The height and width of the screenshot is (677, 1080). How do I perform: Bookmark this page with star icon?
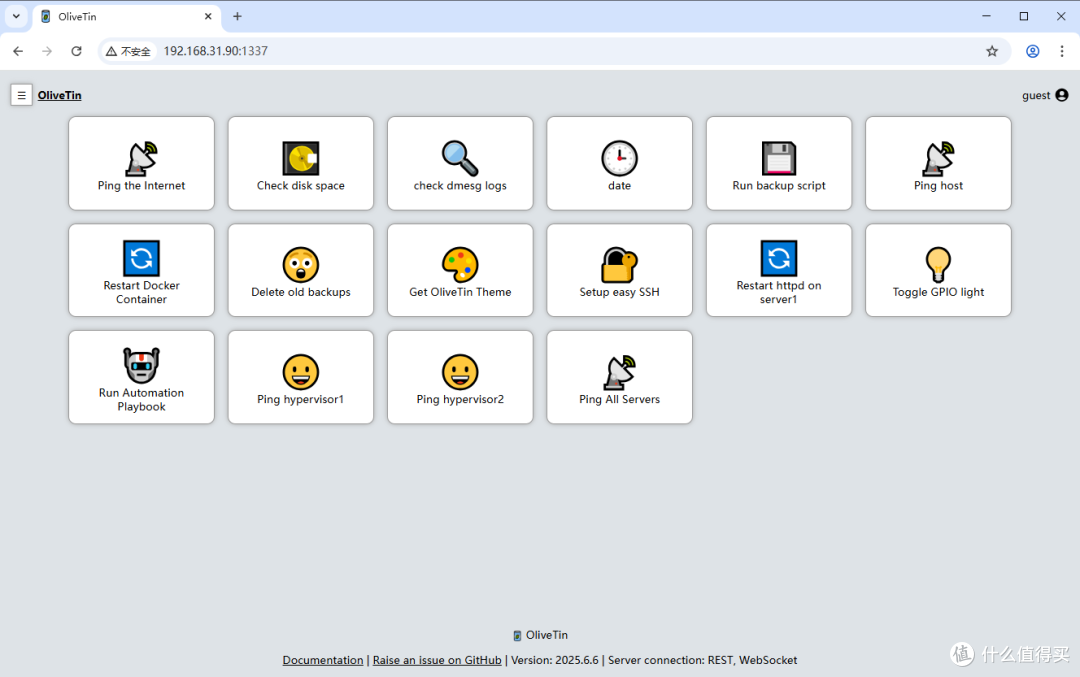click(x=992, y=51)
